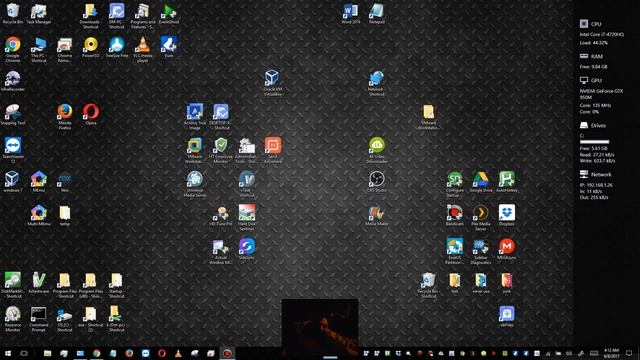Launch the Task Manager shortcut
Screen dimensions: 640x360
(x=39, y=13)
